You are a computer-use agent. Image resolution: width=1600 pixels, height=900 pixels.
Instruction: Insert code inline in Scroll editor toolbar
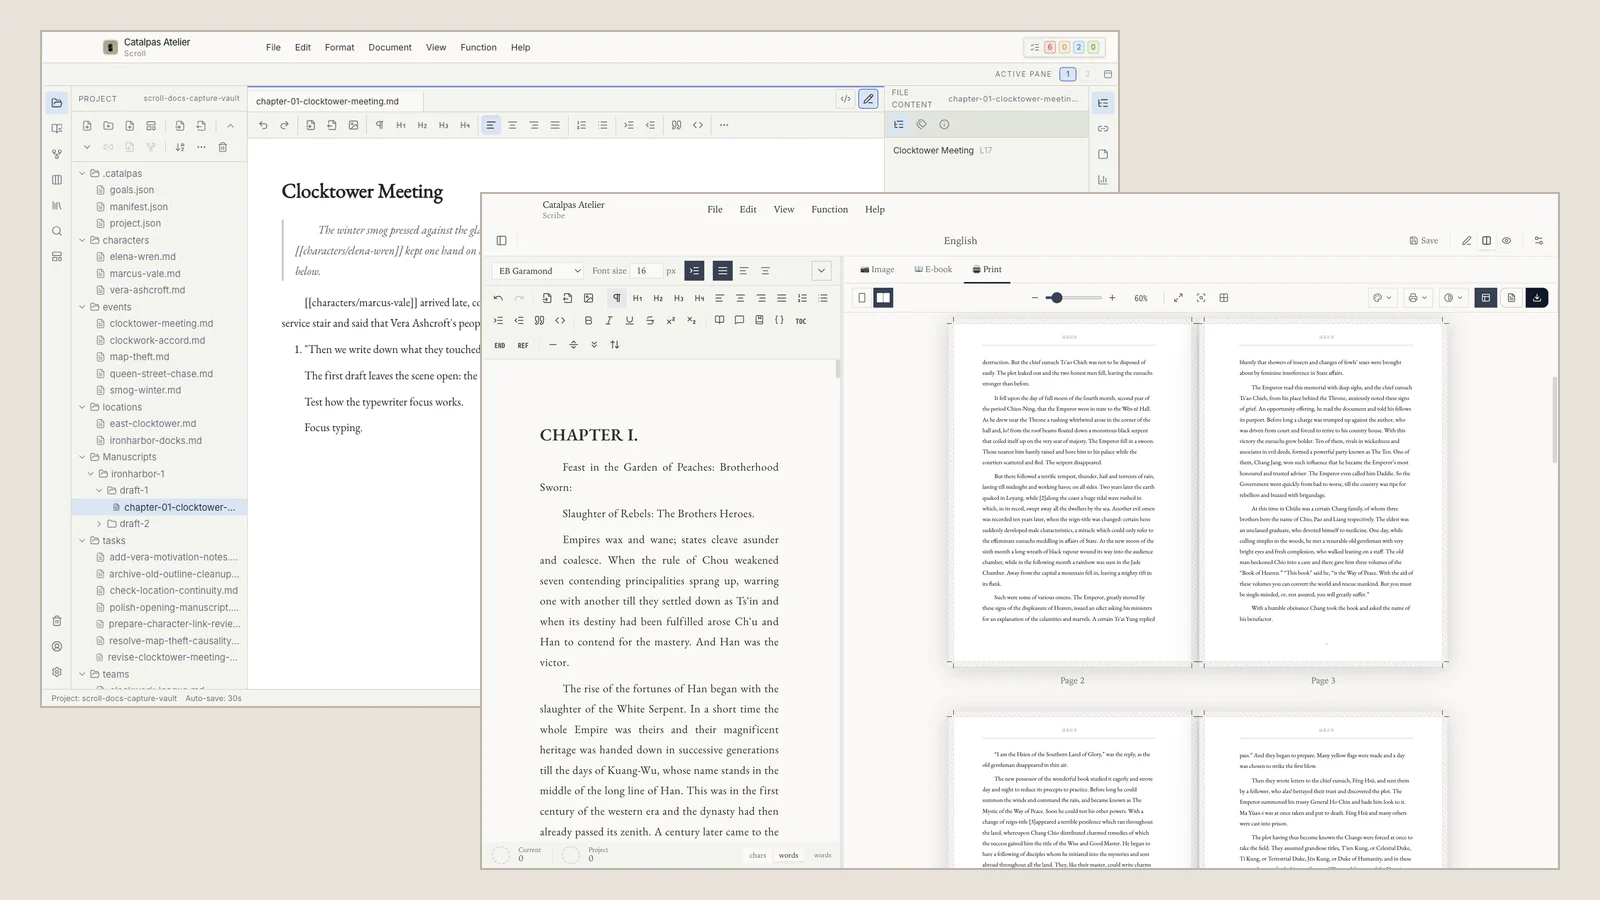698,125
